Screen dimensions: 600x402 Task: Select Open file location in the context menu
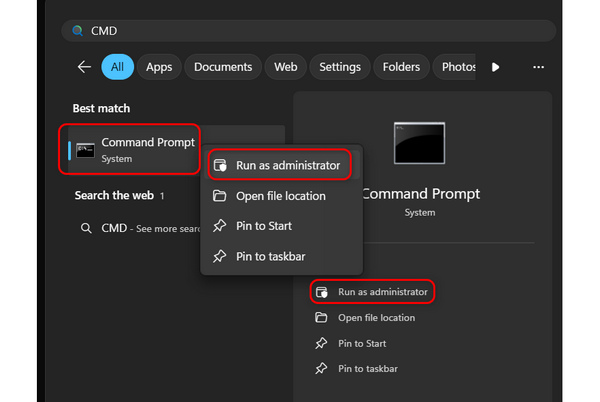(280, 196)
